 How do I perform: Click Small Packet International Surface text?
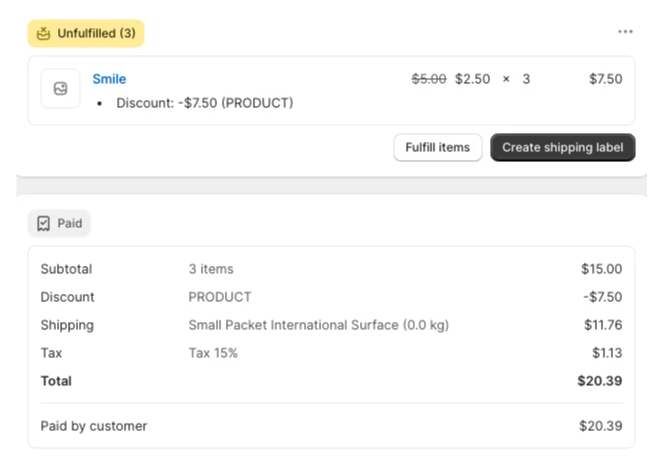318,325
